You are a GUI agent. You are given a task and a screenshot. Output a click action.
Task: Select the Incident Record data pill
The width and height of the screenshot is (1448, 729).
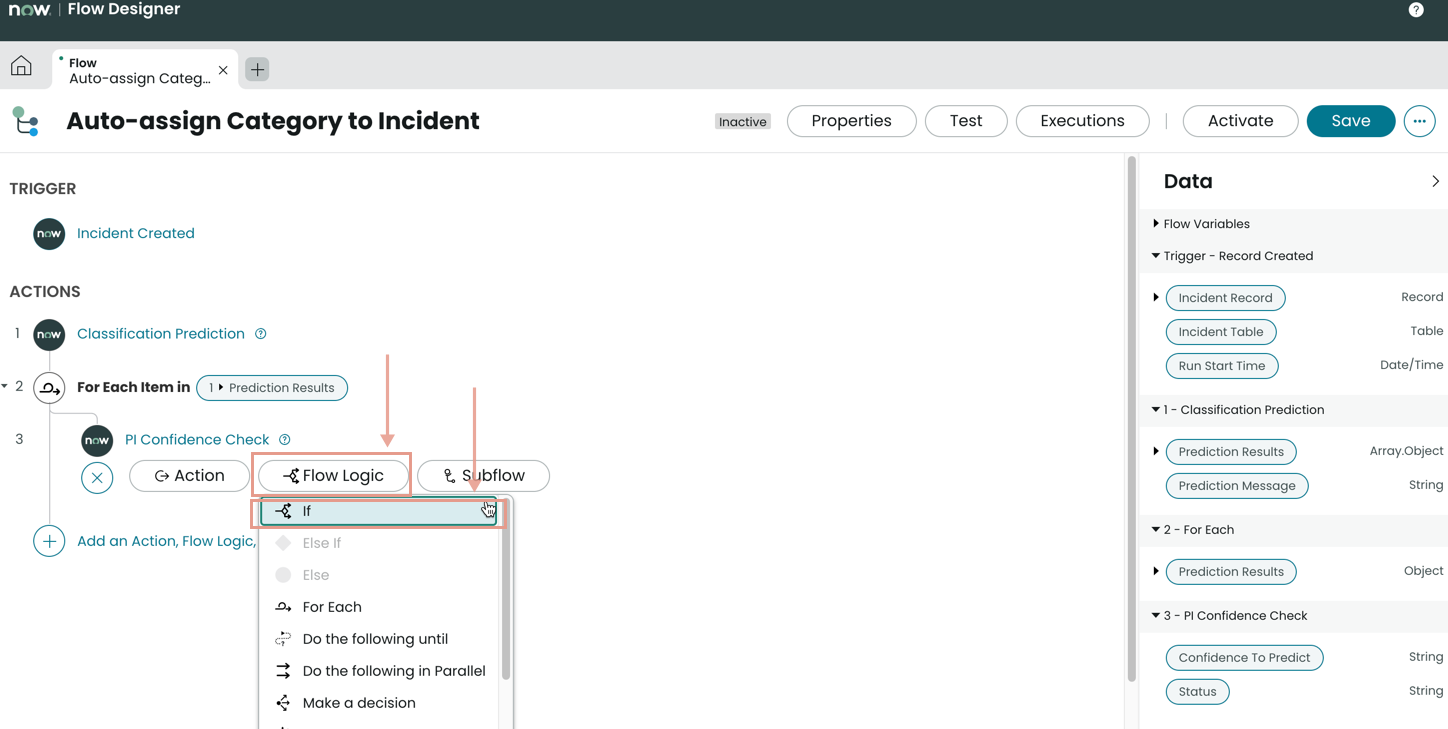click(x=1225, y=298)
